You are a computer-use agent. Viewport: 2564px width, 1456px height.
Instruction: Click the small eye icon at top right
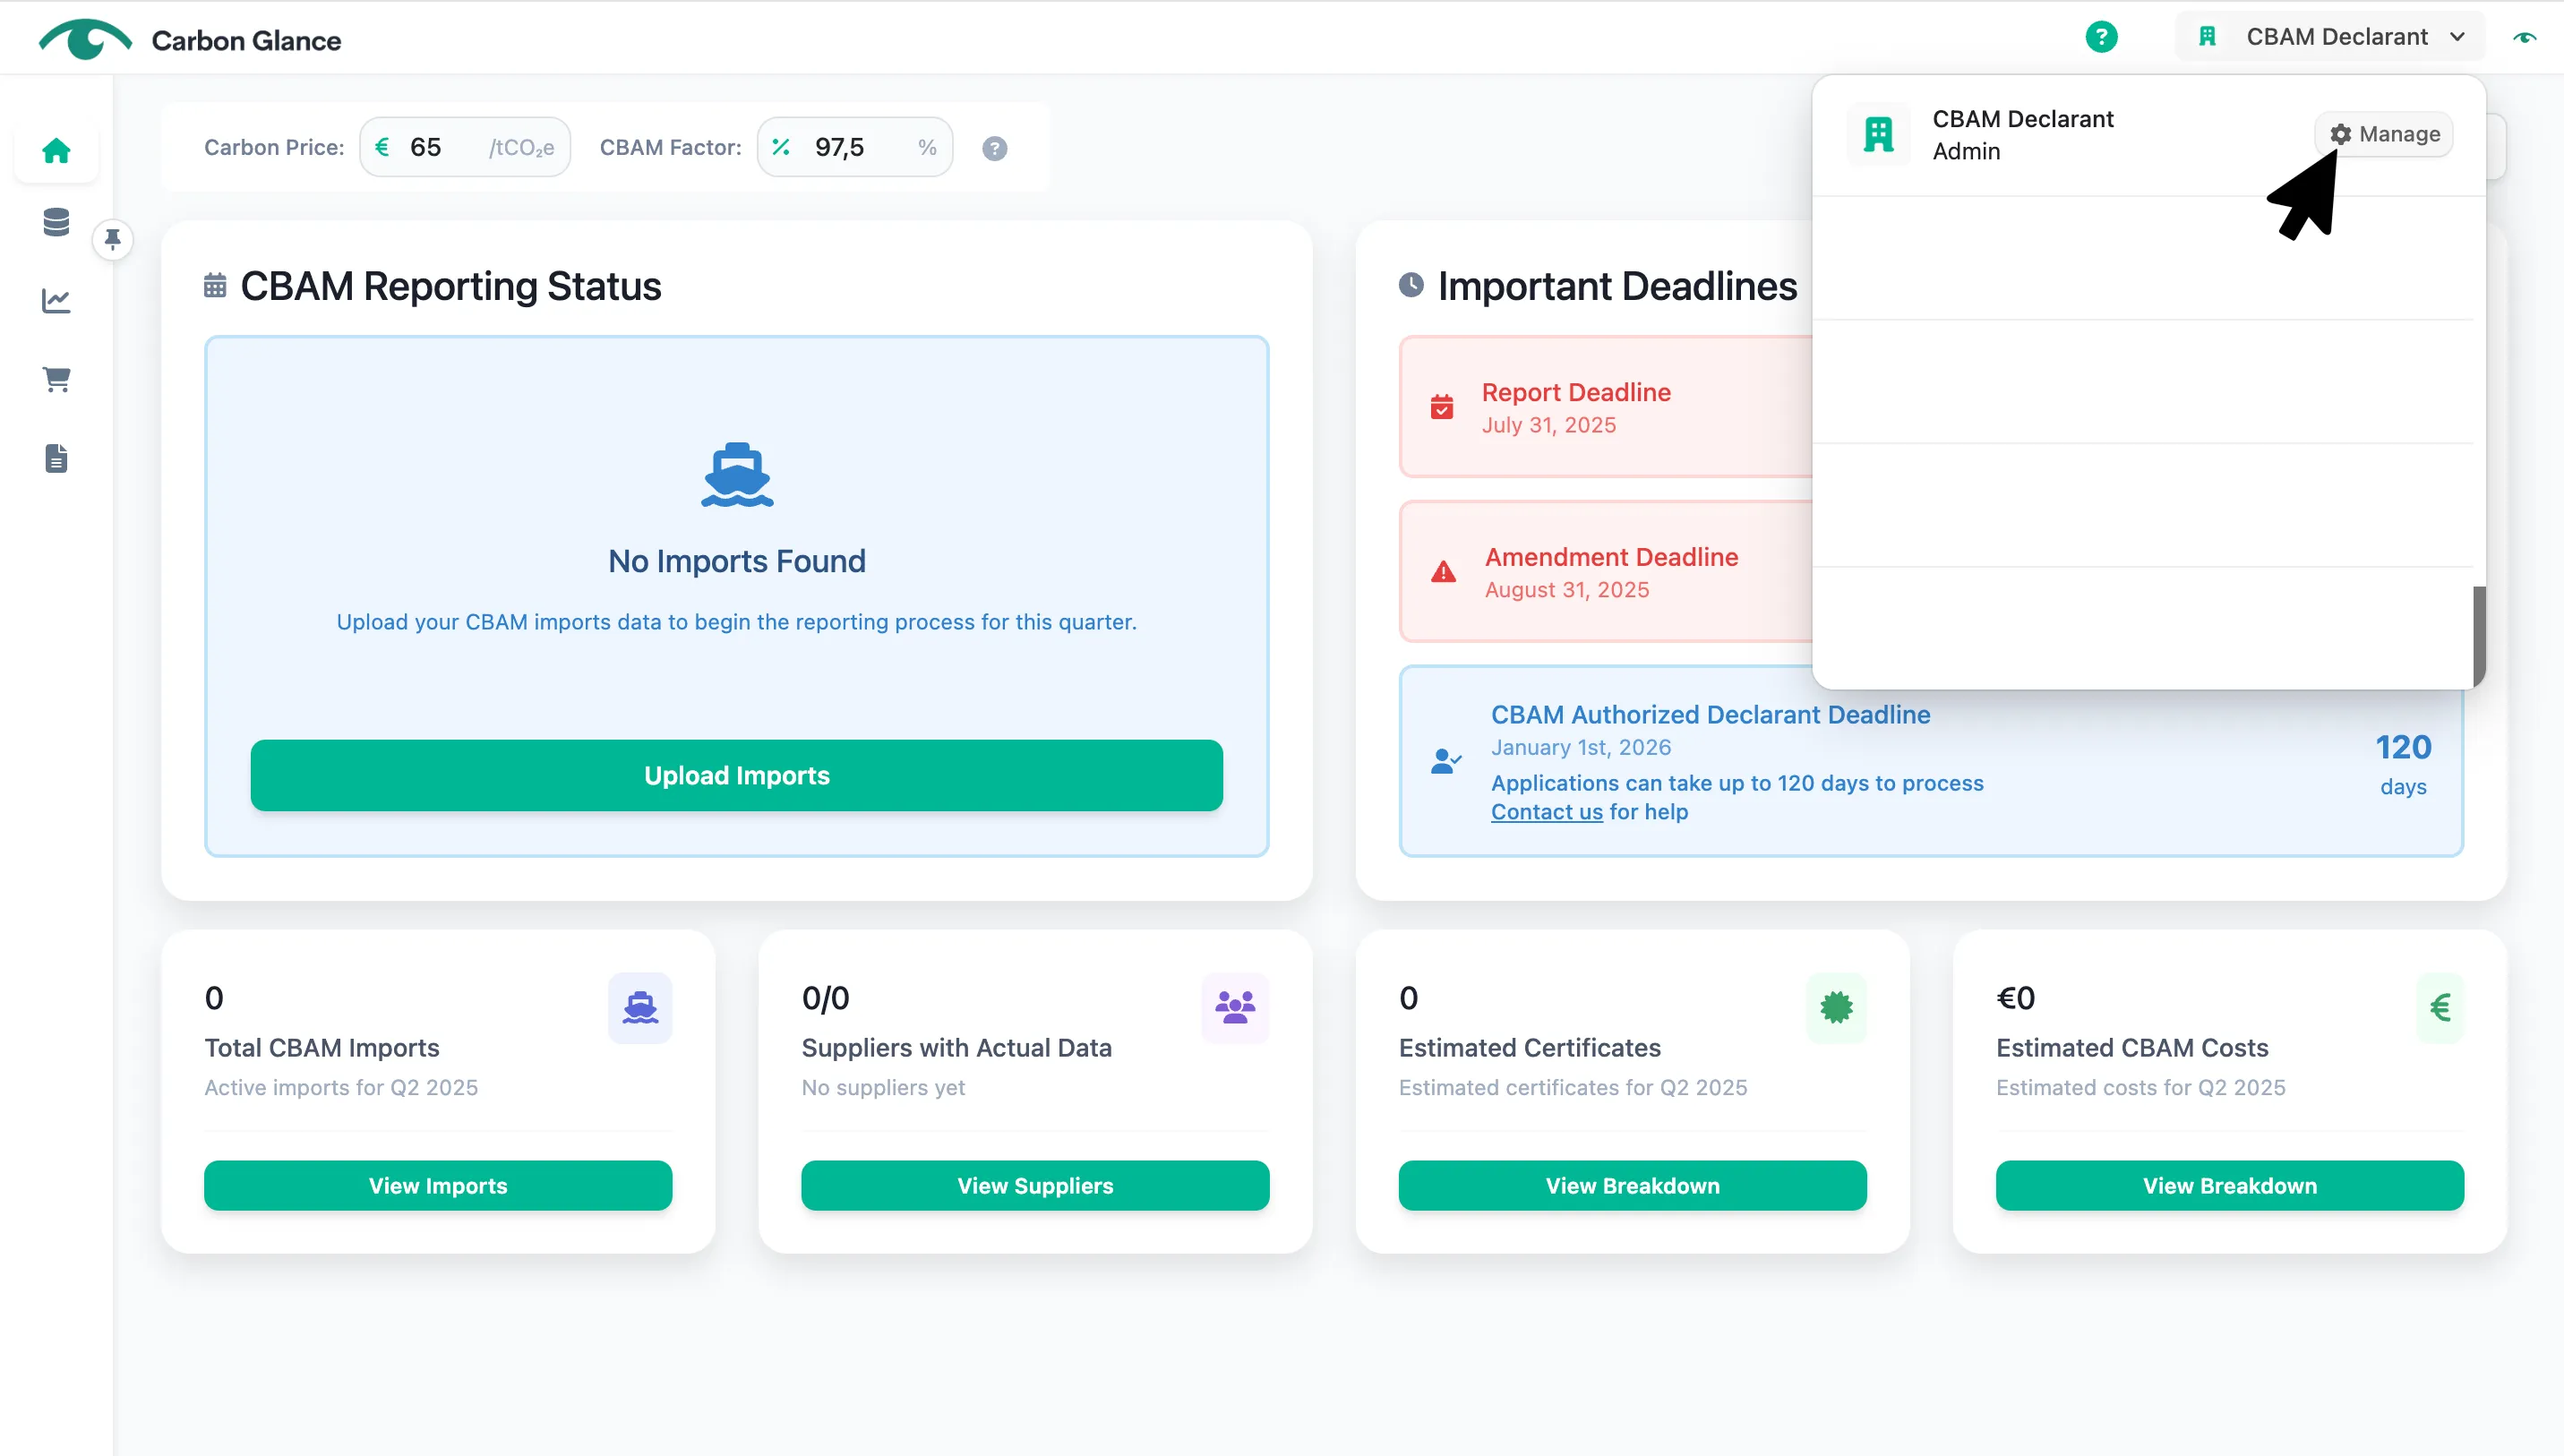pos(2524,37)
